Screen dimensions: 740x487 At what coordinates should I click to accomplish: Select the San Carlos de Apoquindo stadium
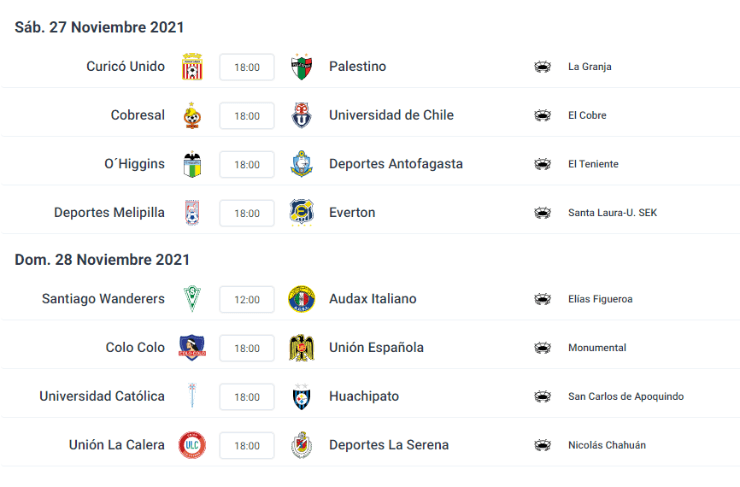[x=626, y=396]
